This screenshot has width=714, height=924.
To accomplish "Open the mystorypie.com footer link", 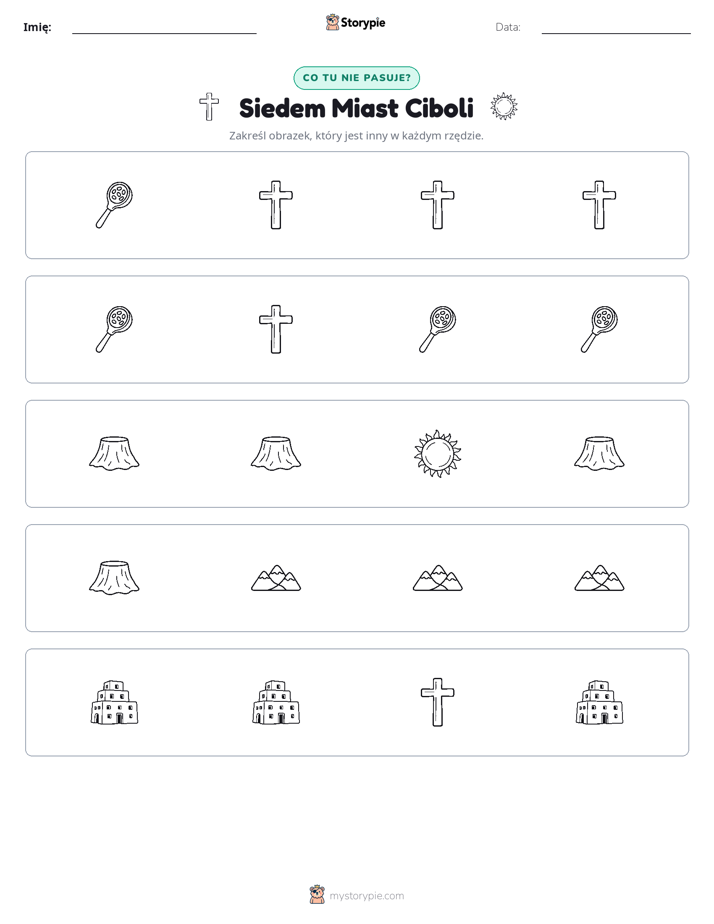I will pos(357,895).
